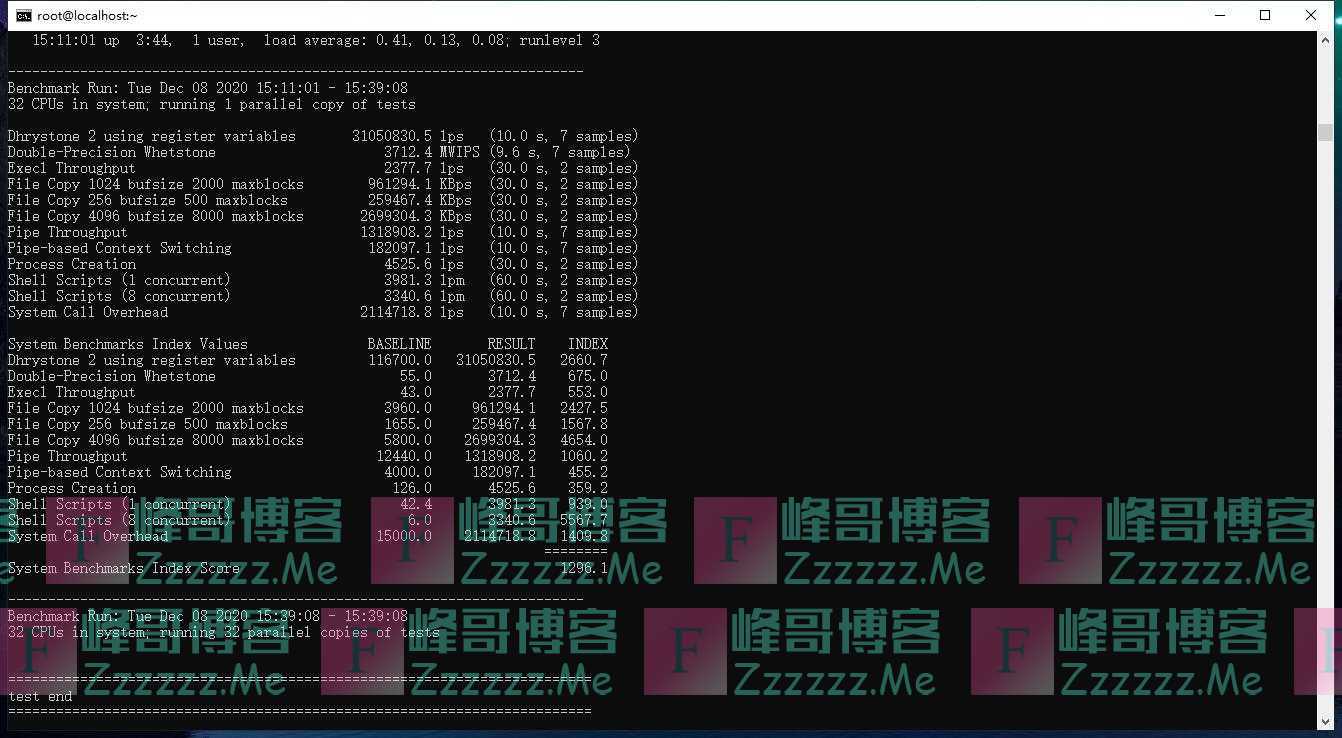This screenshot has height=738, width=1342.
Task: Click Whetstone index value 675.0
Action: tap(588, 377)
